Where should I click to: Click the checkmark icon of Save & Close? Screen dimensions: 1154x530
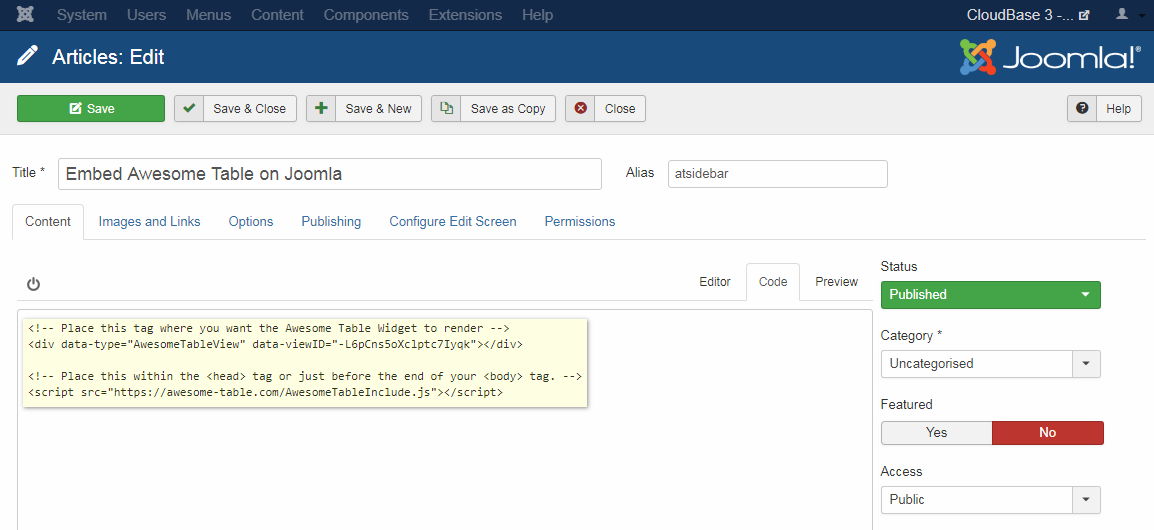(189, 108)
